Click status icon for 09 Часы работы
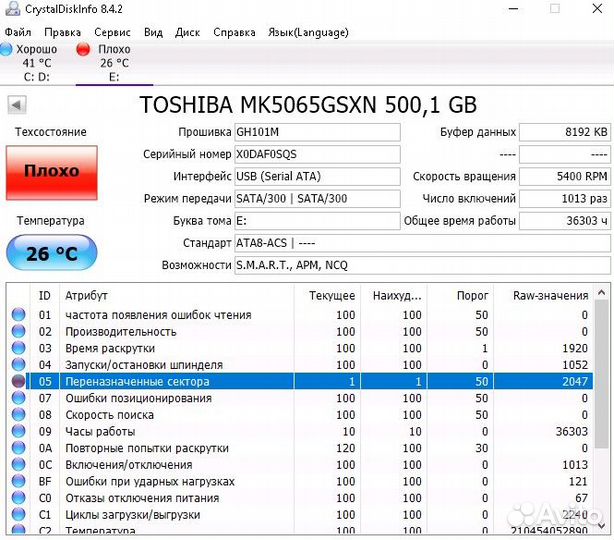Viewport: 614px width, 540px height. click(x=18, y=431)
